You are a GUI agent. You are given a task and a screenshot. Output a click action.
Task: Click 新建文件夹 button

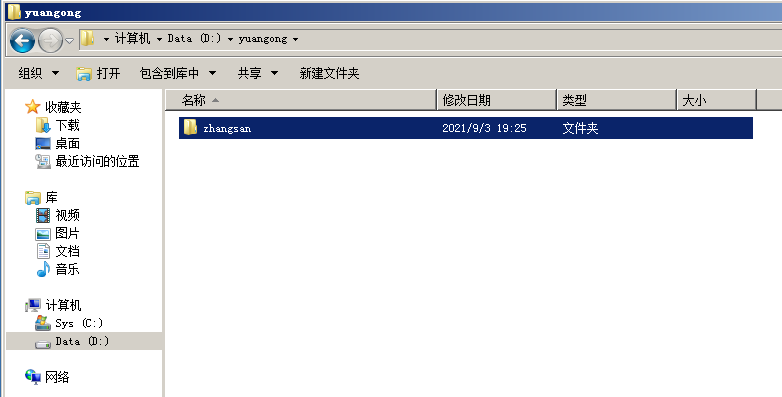(329, 73)
